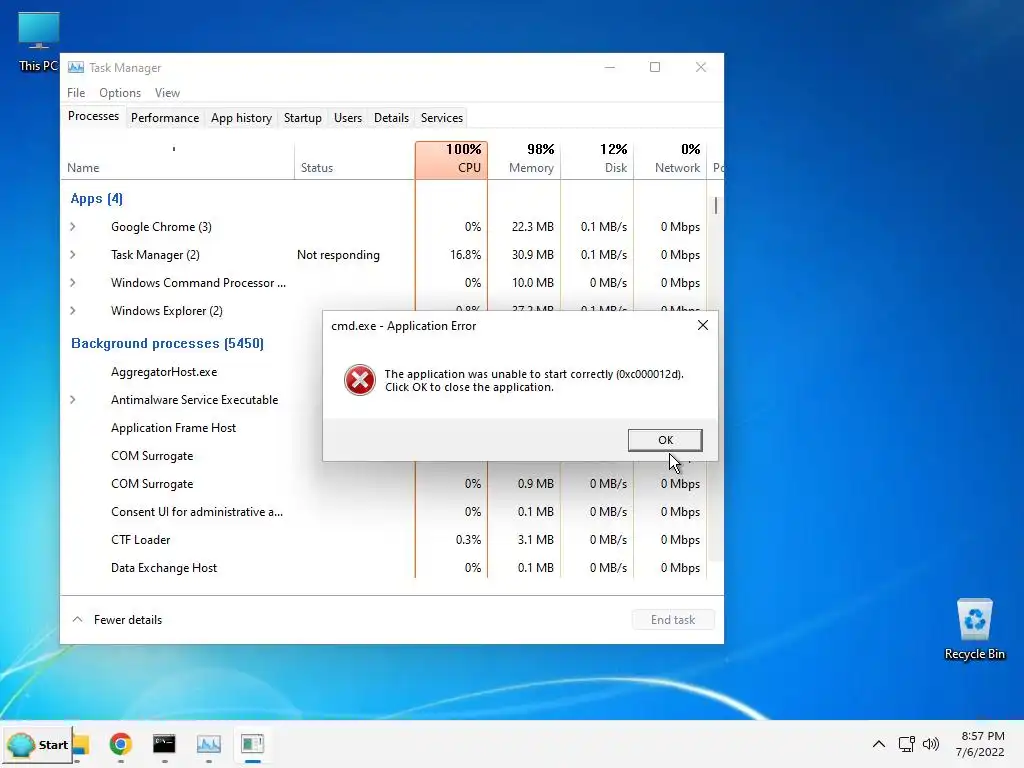Sort processes by CPU column
Screen dimensions: 1024x768
pos(451,159)
